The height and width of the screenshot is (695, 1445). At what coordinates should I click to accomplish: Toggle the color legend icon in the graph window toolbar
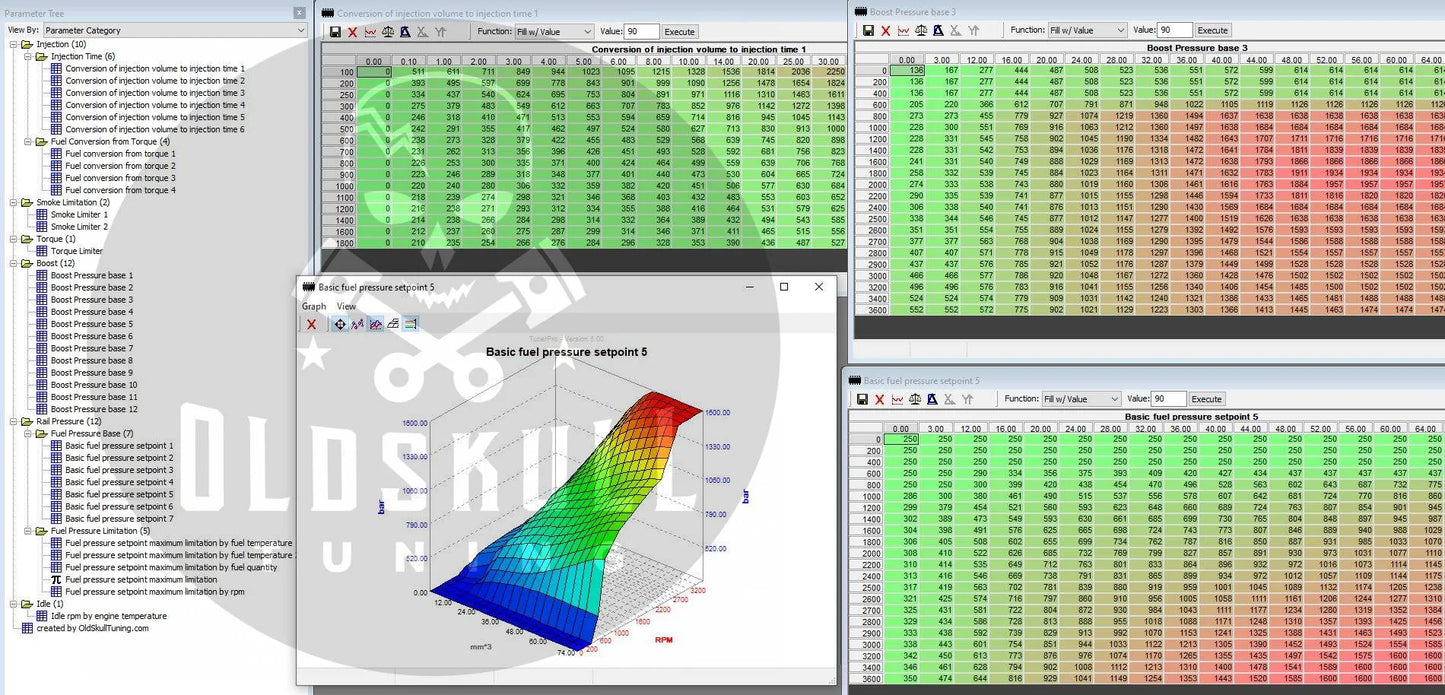411,324
